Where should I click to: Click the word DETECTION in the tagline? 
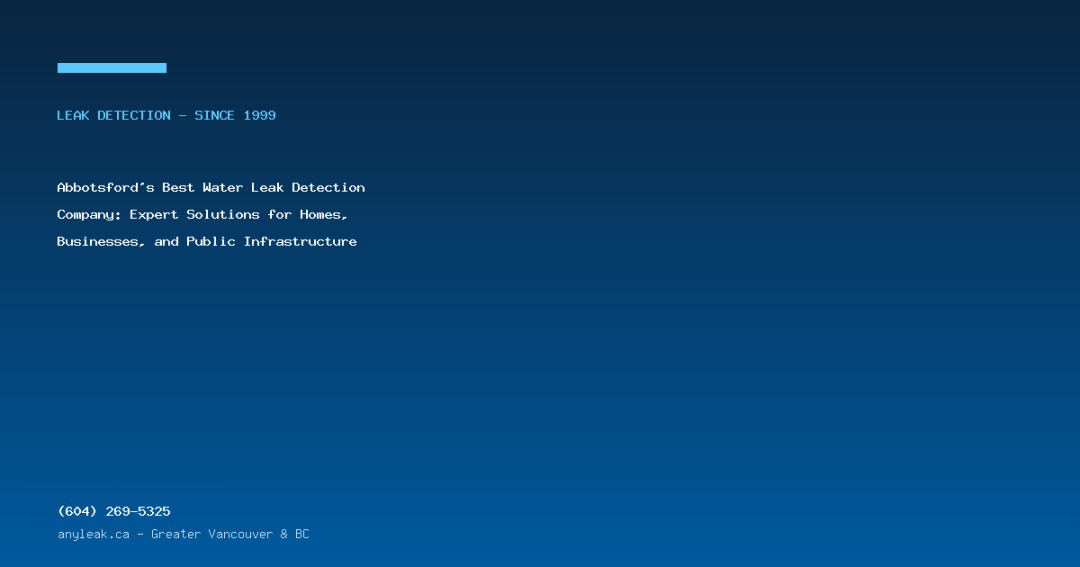pos(134,116)
